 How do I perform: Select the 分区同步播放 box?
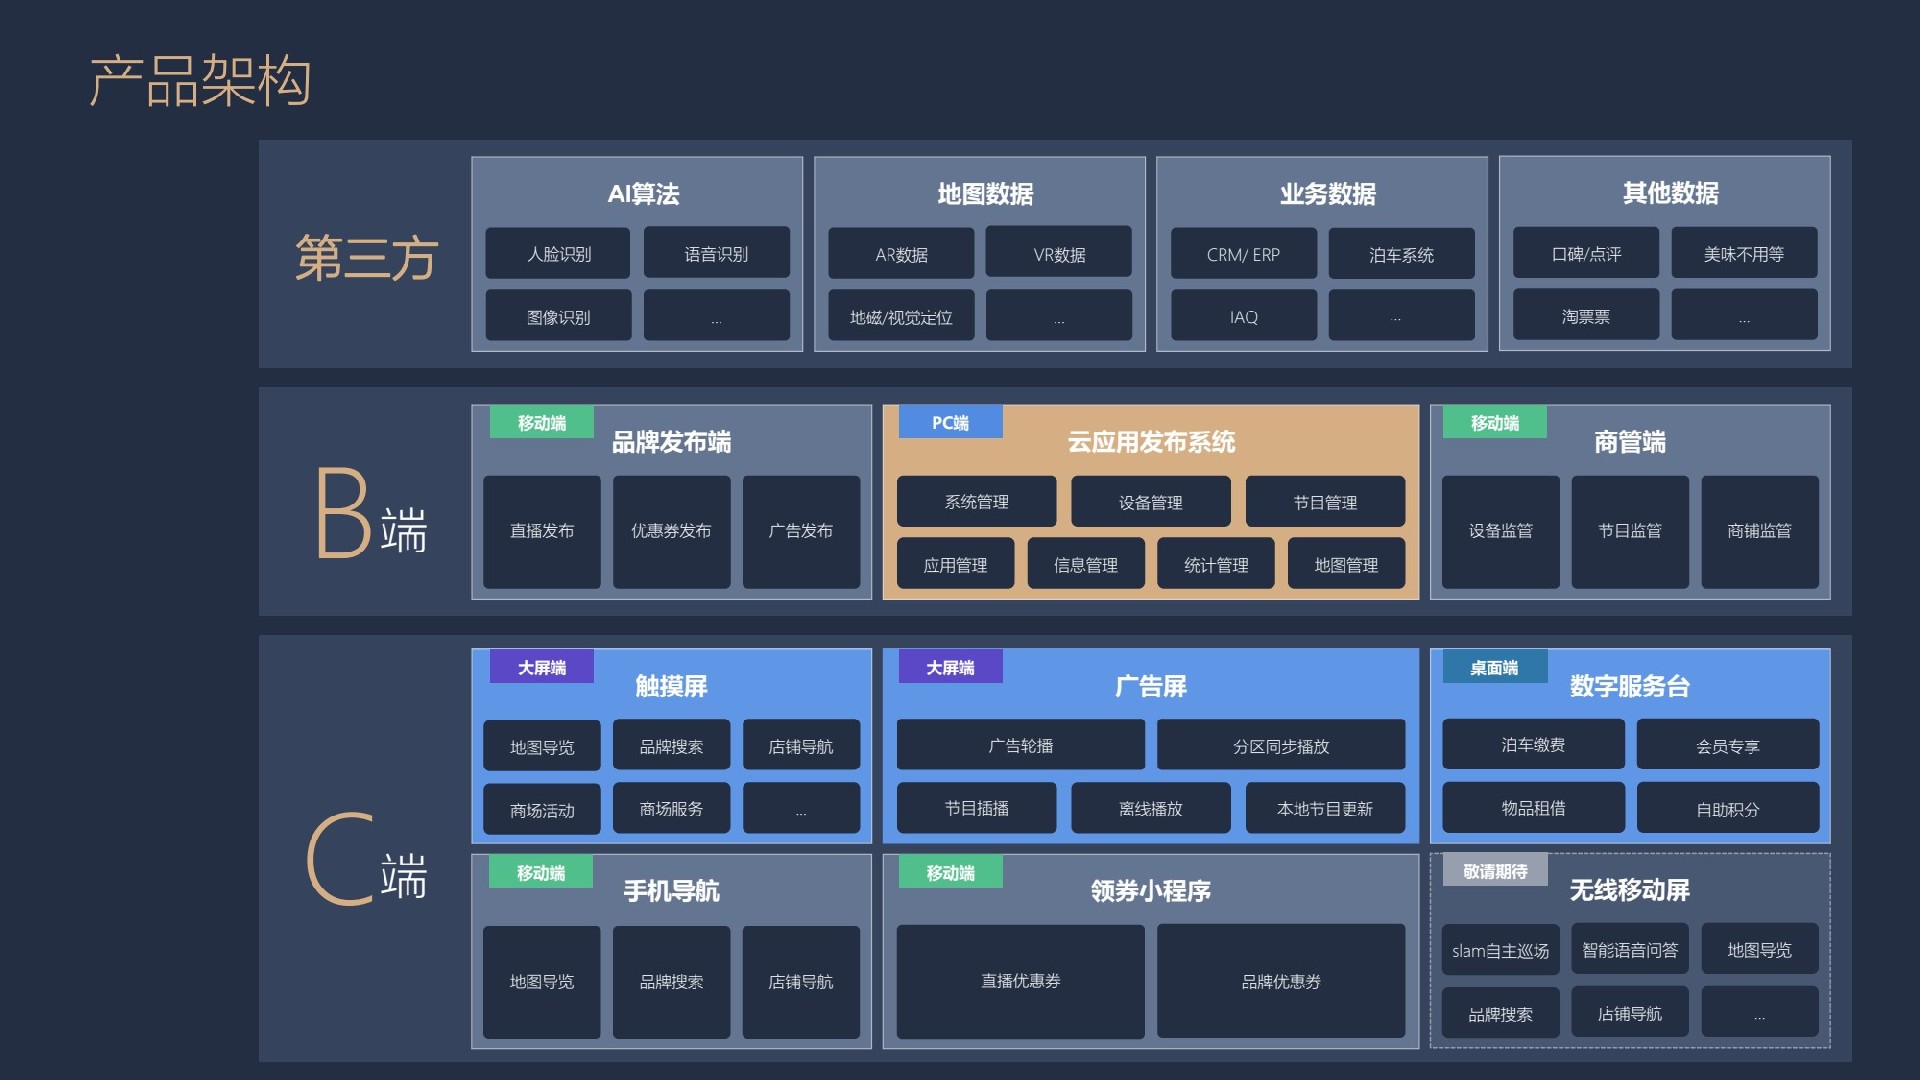click(x=1281, y=745)
